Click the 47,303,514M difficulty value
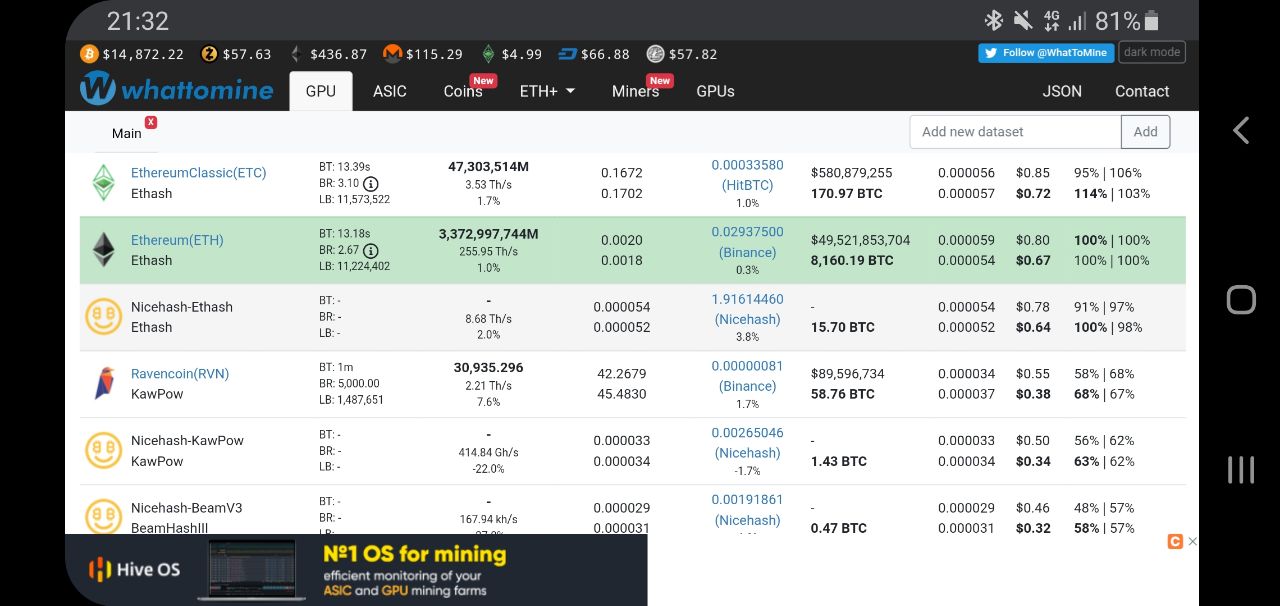The width and height of the screenshot is (1280, 606). 488,167
